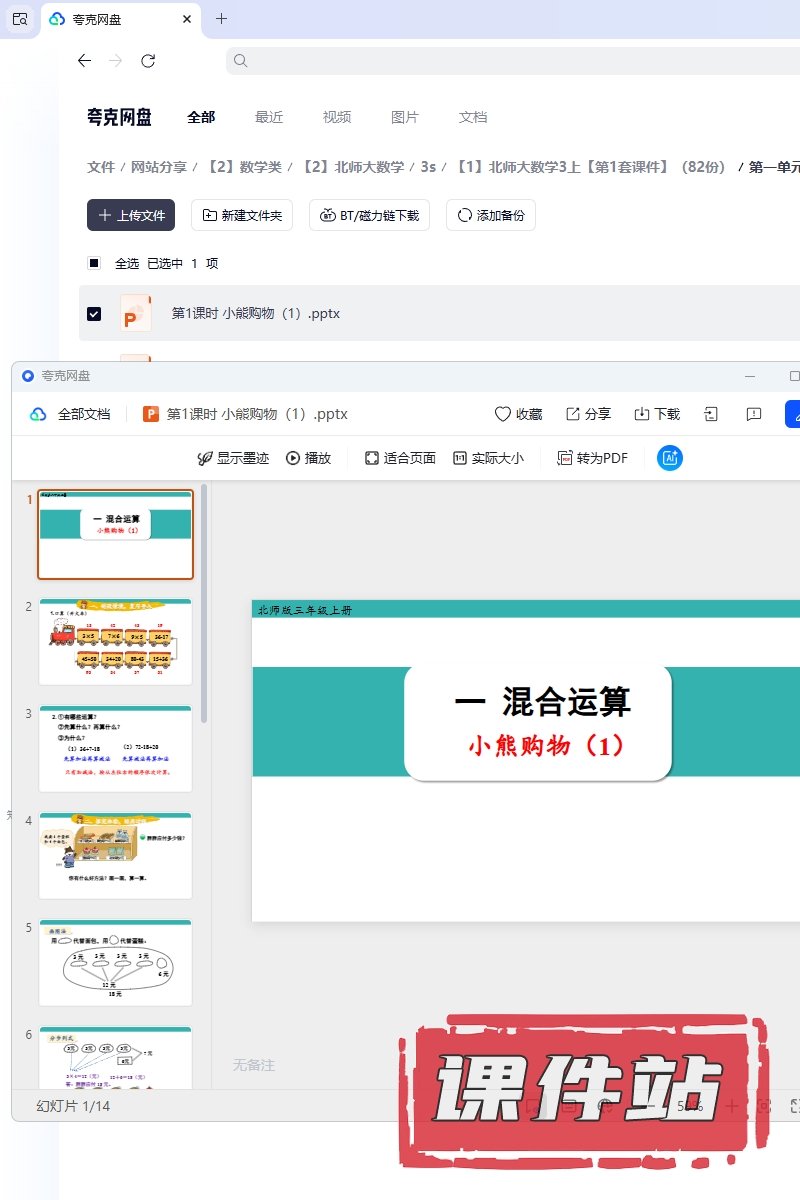Switch to the 视频 tab
Viewport: 800px width, 1200px height.
click(x=337, y=117)
